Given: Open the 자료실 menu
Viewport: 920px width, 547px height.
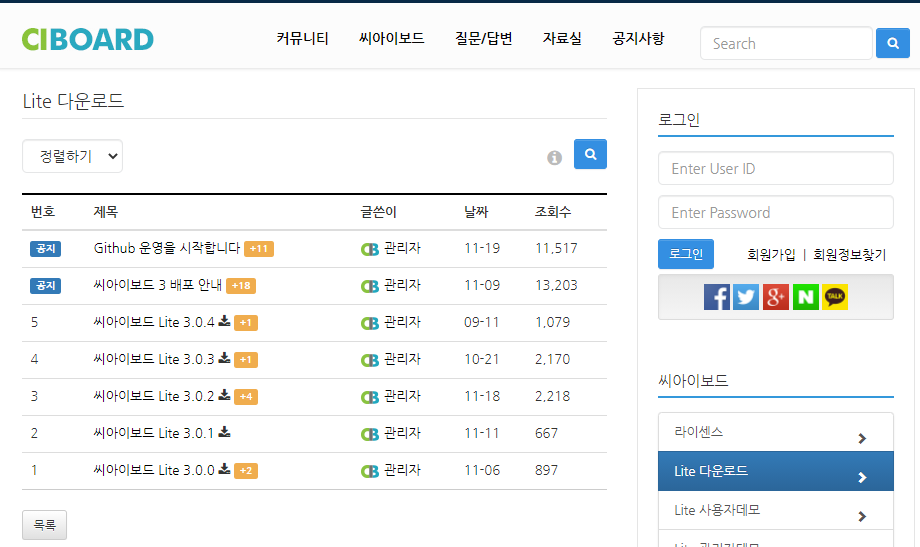Looking at the screenshot, I should pos(562,39).
